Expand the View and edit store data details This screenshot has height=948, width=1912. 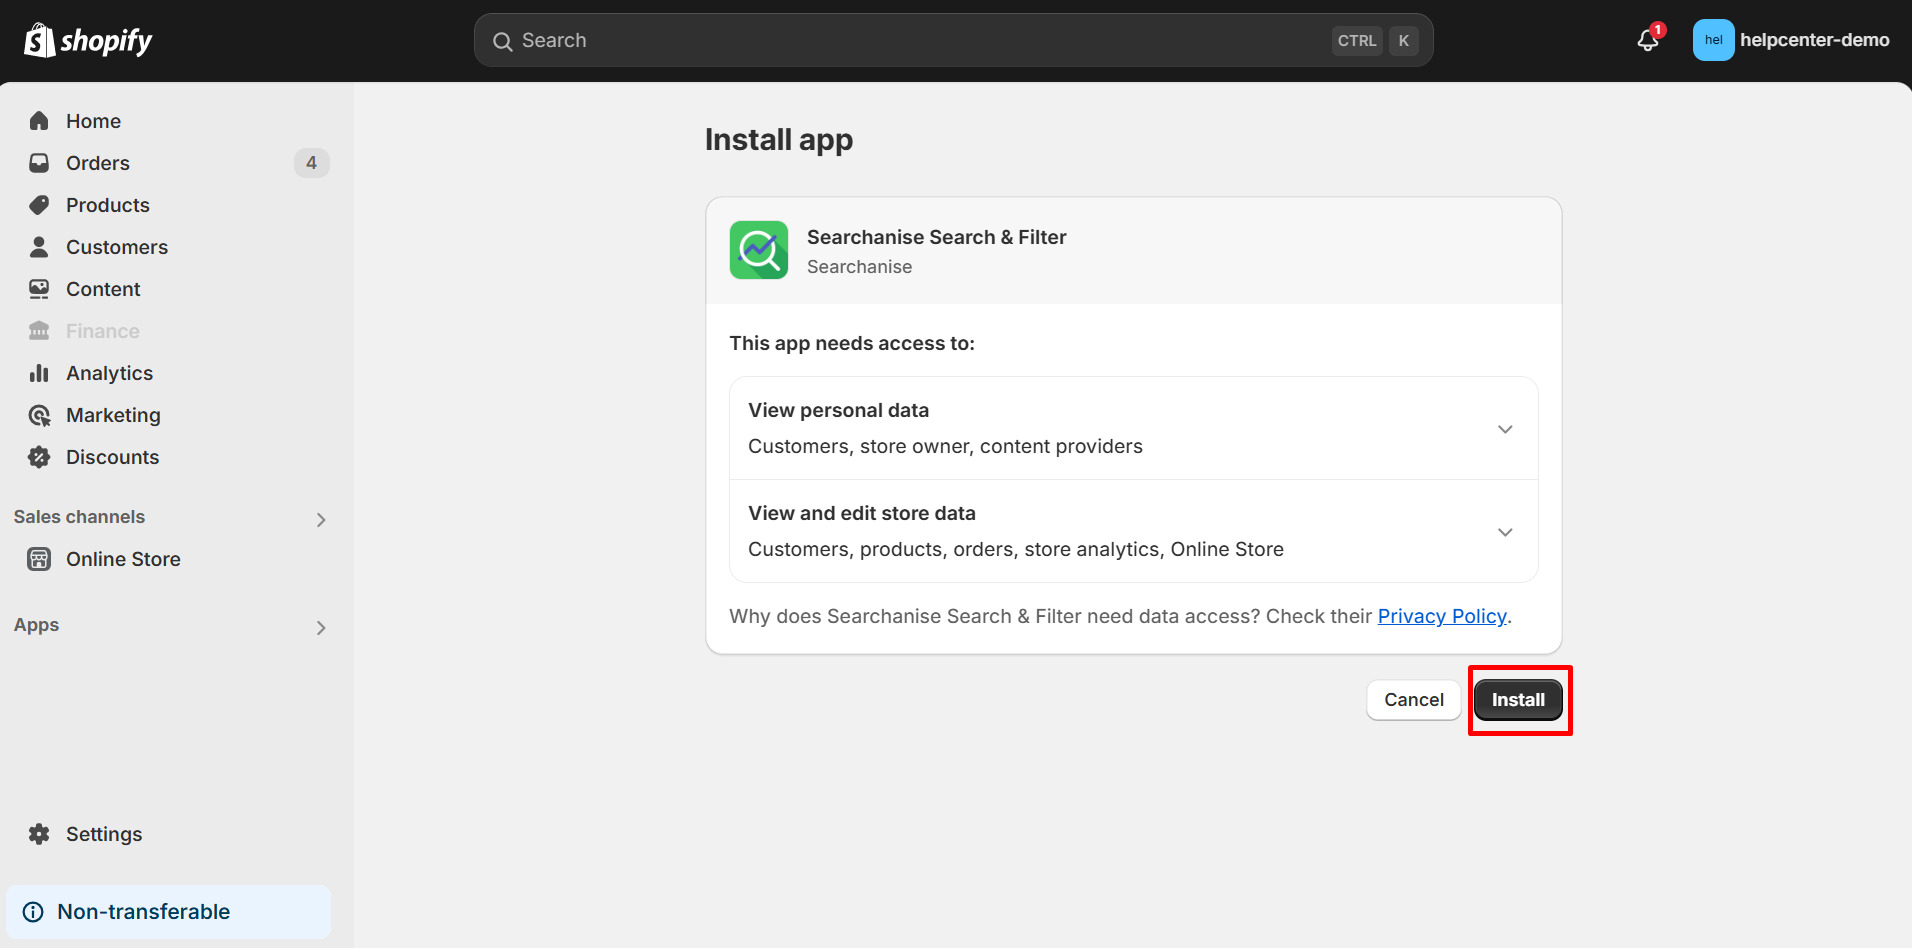coord(1505,532)
